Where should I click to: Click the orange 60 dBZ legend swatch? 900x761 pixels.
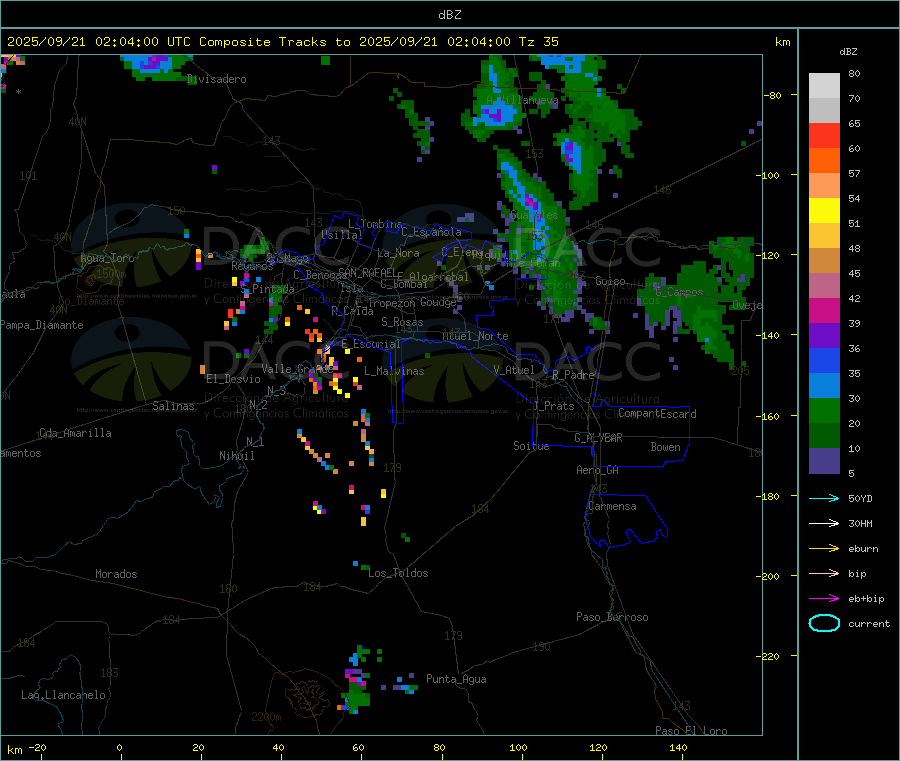click(x=824, y=161)
